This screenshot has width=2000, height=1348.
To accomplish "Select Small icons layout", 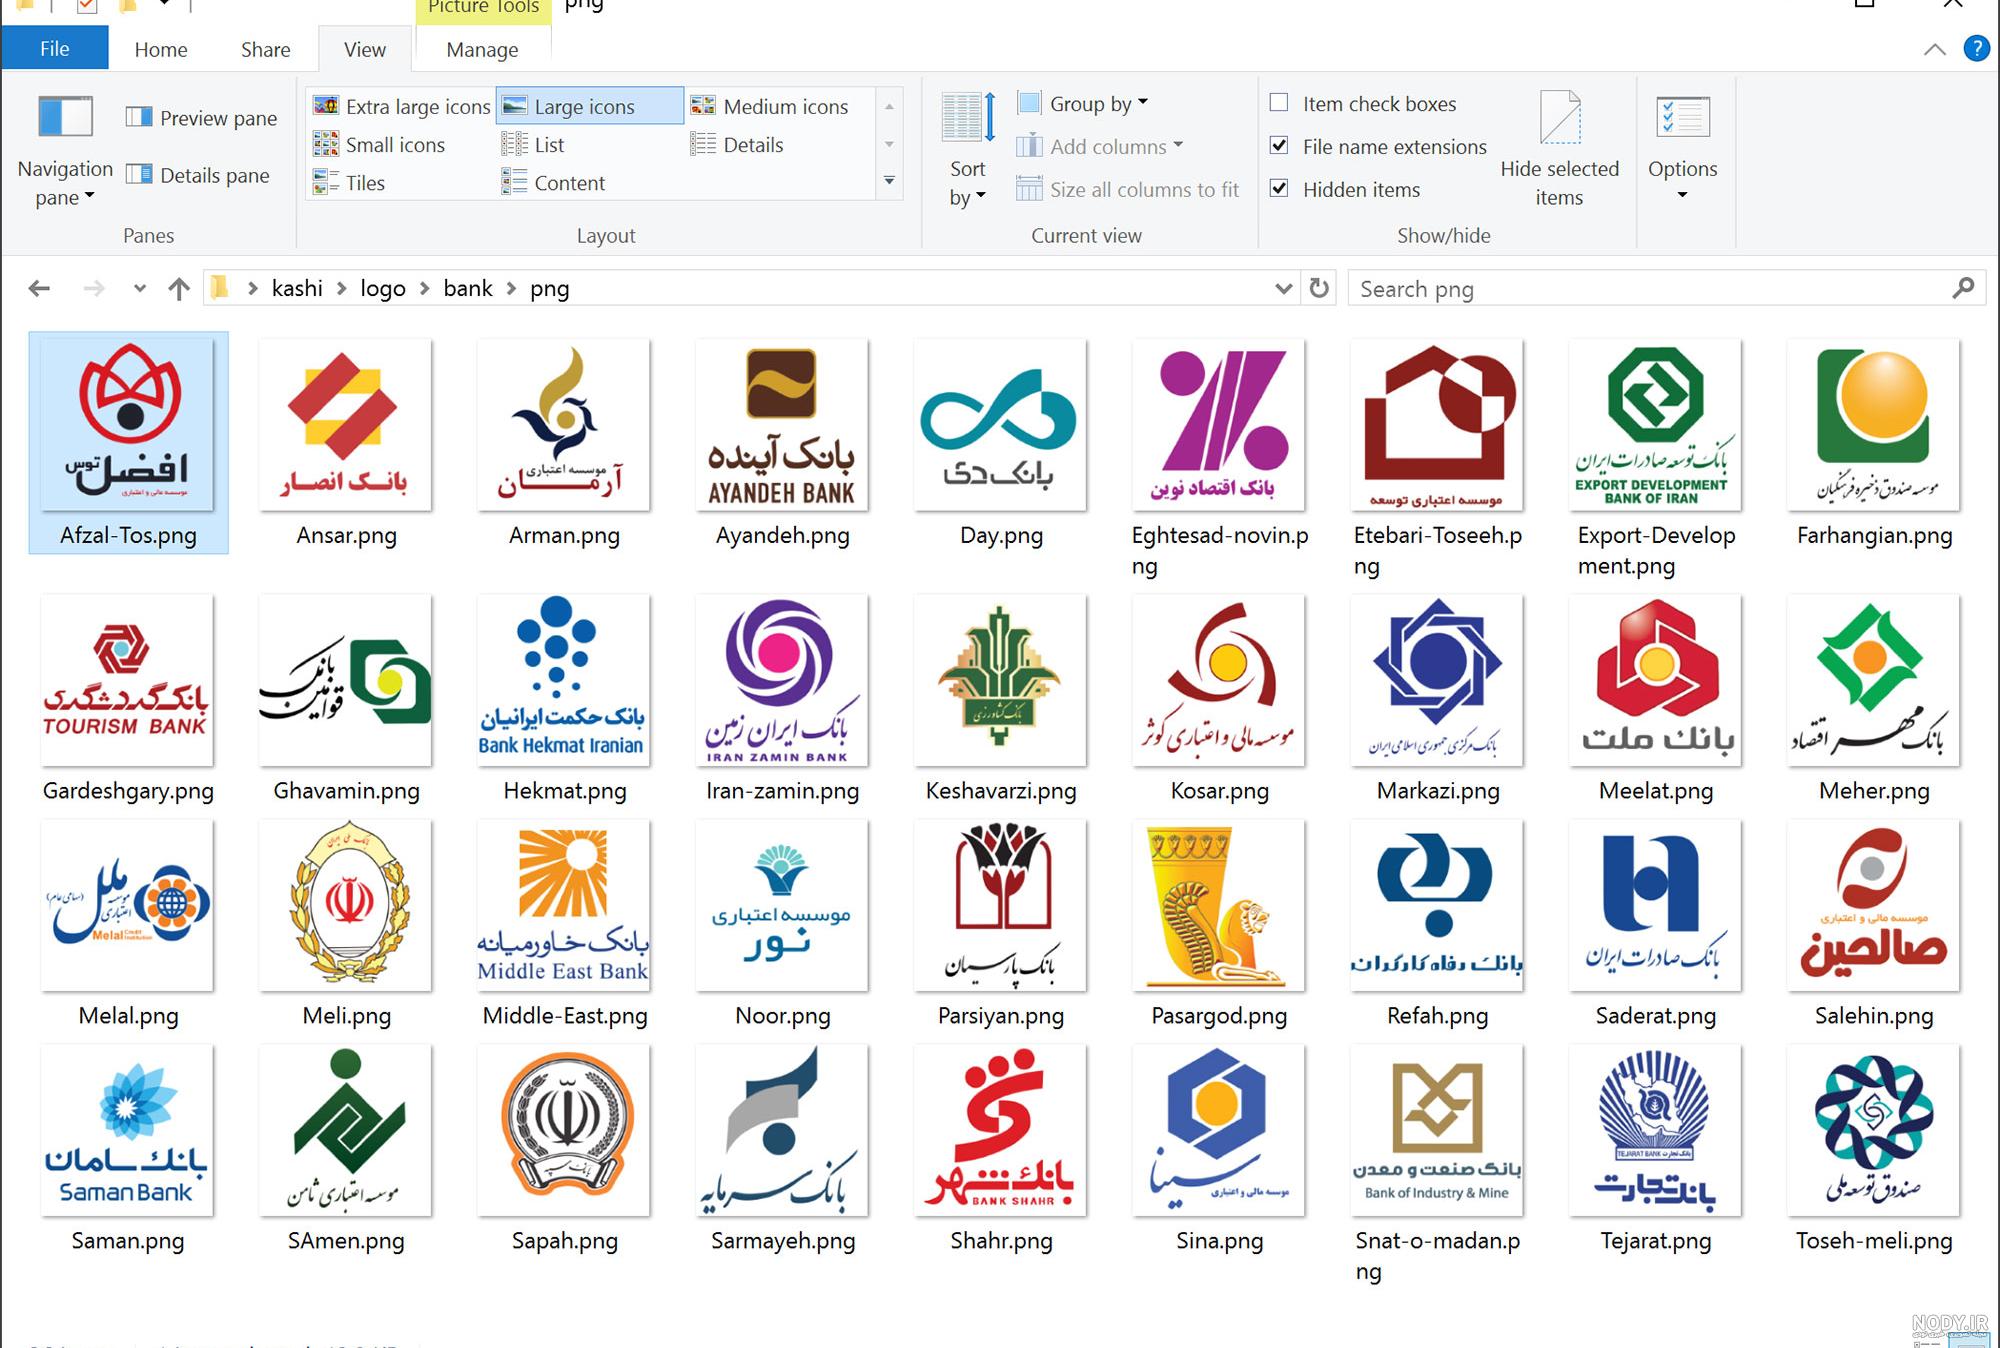I will coord(379,145).
